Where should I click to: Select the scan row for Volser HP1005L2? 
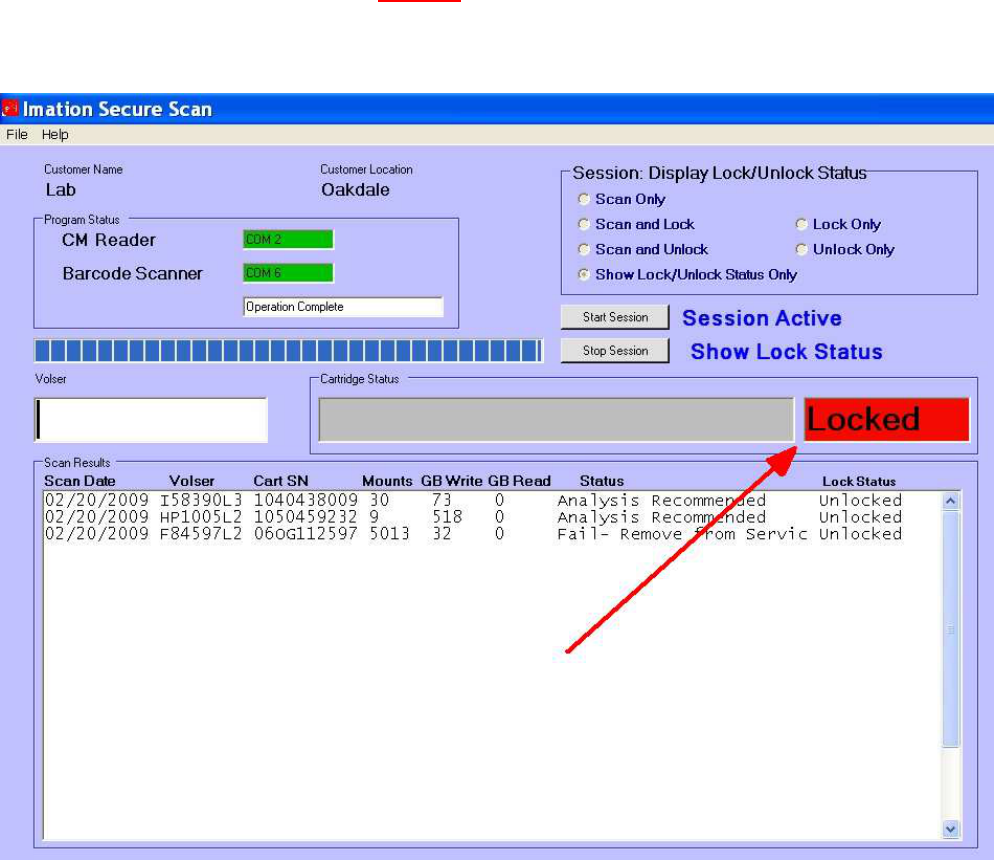point(473,517)
